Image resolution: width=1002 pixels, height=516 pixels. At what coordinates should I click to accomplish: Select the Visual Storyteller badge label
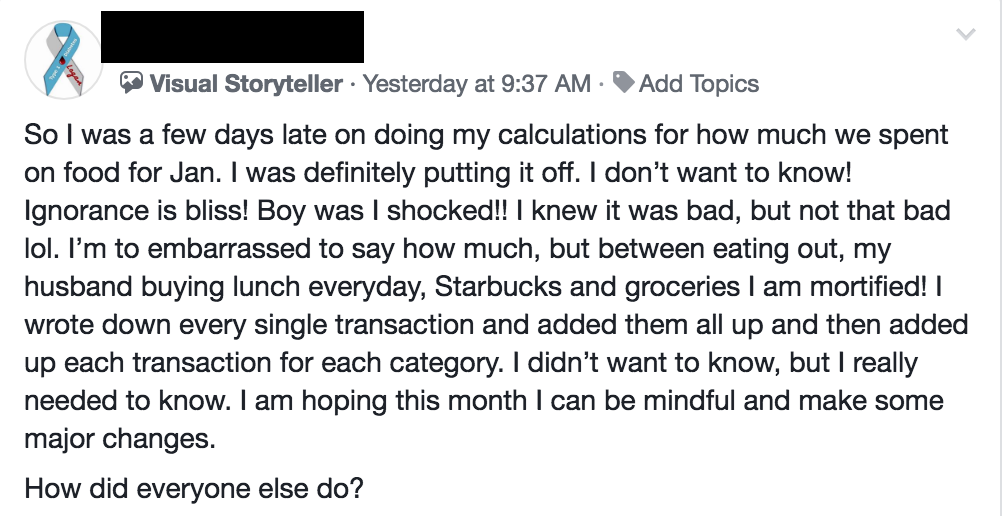[245, 83]
